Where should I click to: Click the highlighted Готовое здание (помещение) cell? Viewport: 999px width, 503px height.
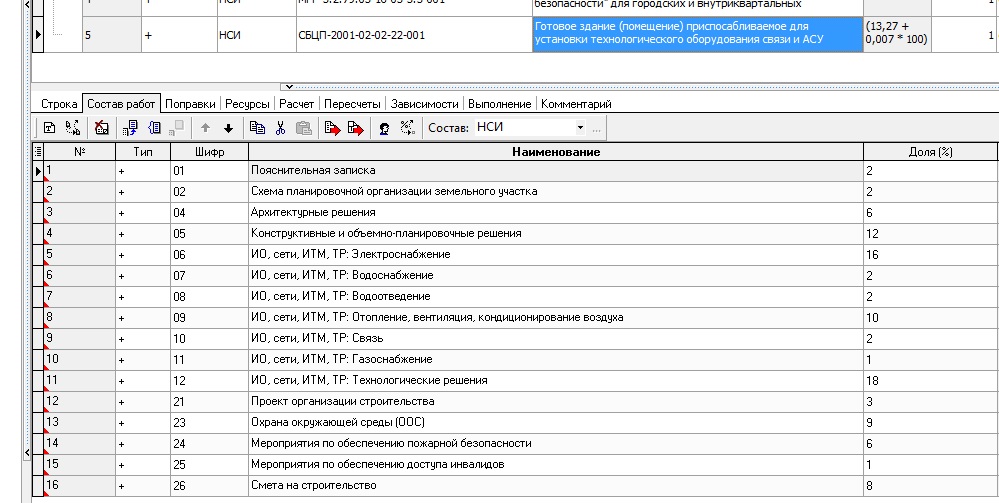(698, 34)
